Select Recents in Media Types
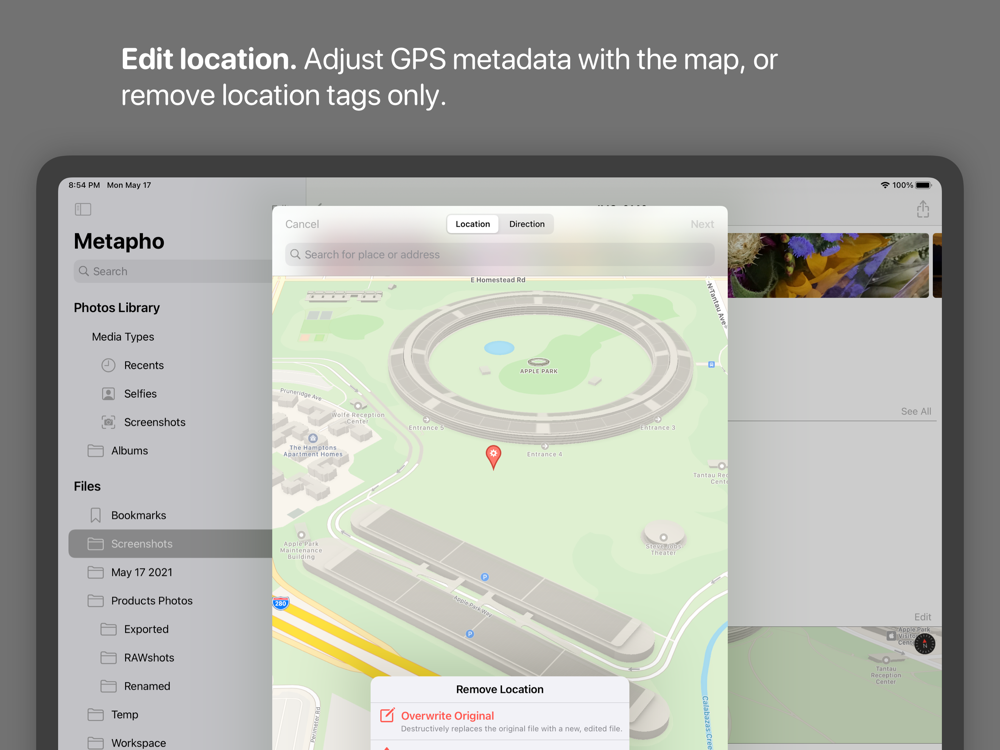The height and width of the screenshot is (750, 1000). coord(143,365)
